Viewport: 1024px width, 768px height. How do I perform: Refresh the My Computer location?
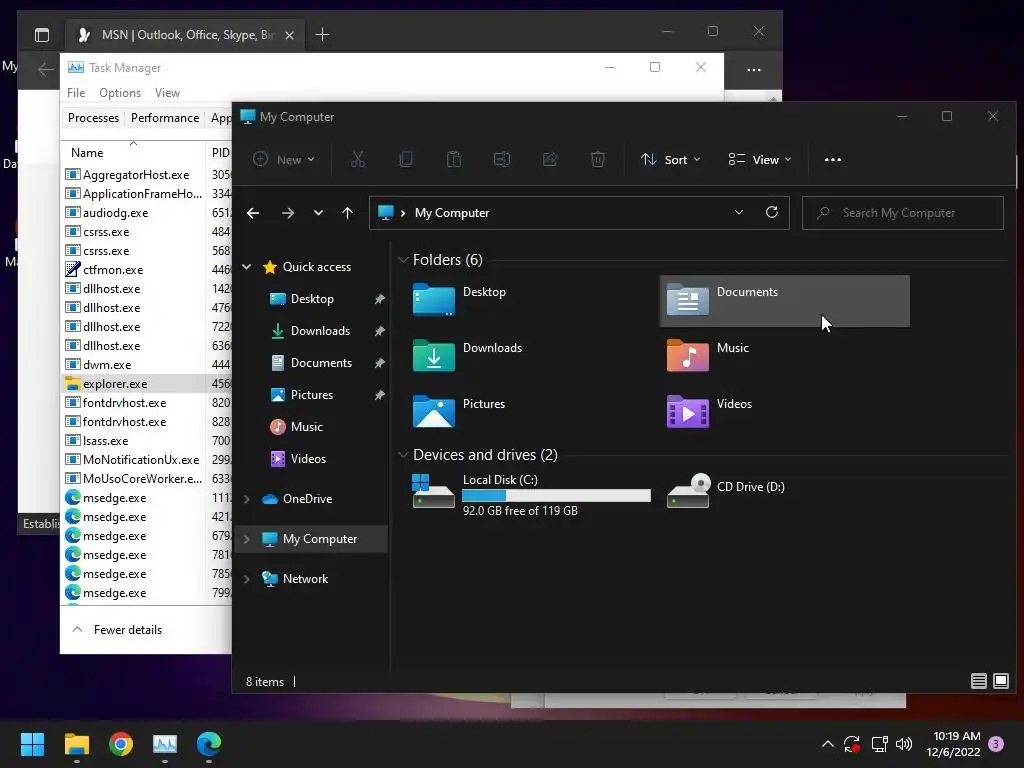tap(772, 212)
